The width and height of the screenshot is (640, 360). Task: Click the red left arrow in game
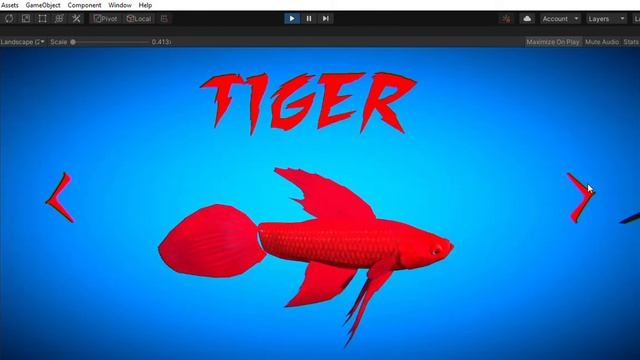[60, 198]
